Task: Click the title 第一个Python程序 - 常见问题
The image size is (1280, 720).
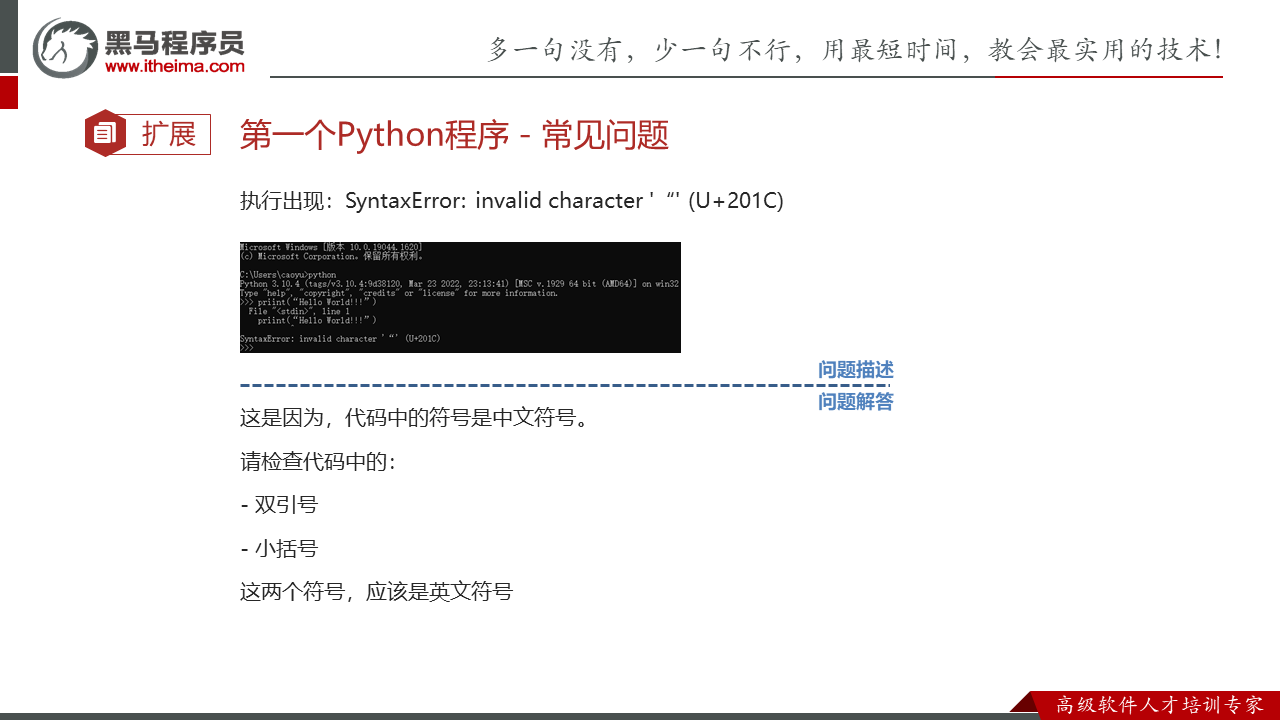Action: click(454, 135)
